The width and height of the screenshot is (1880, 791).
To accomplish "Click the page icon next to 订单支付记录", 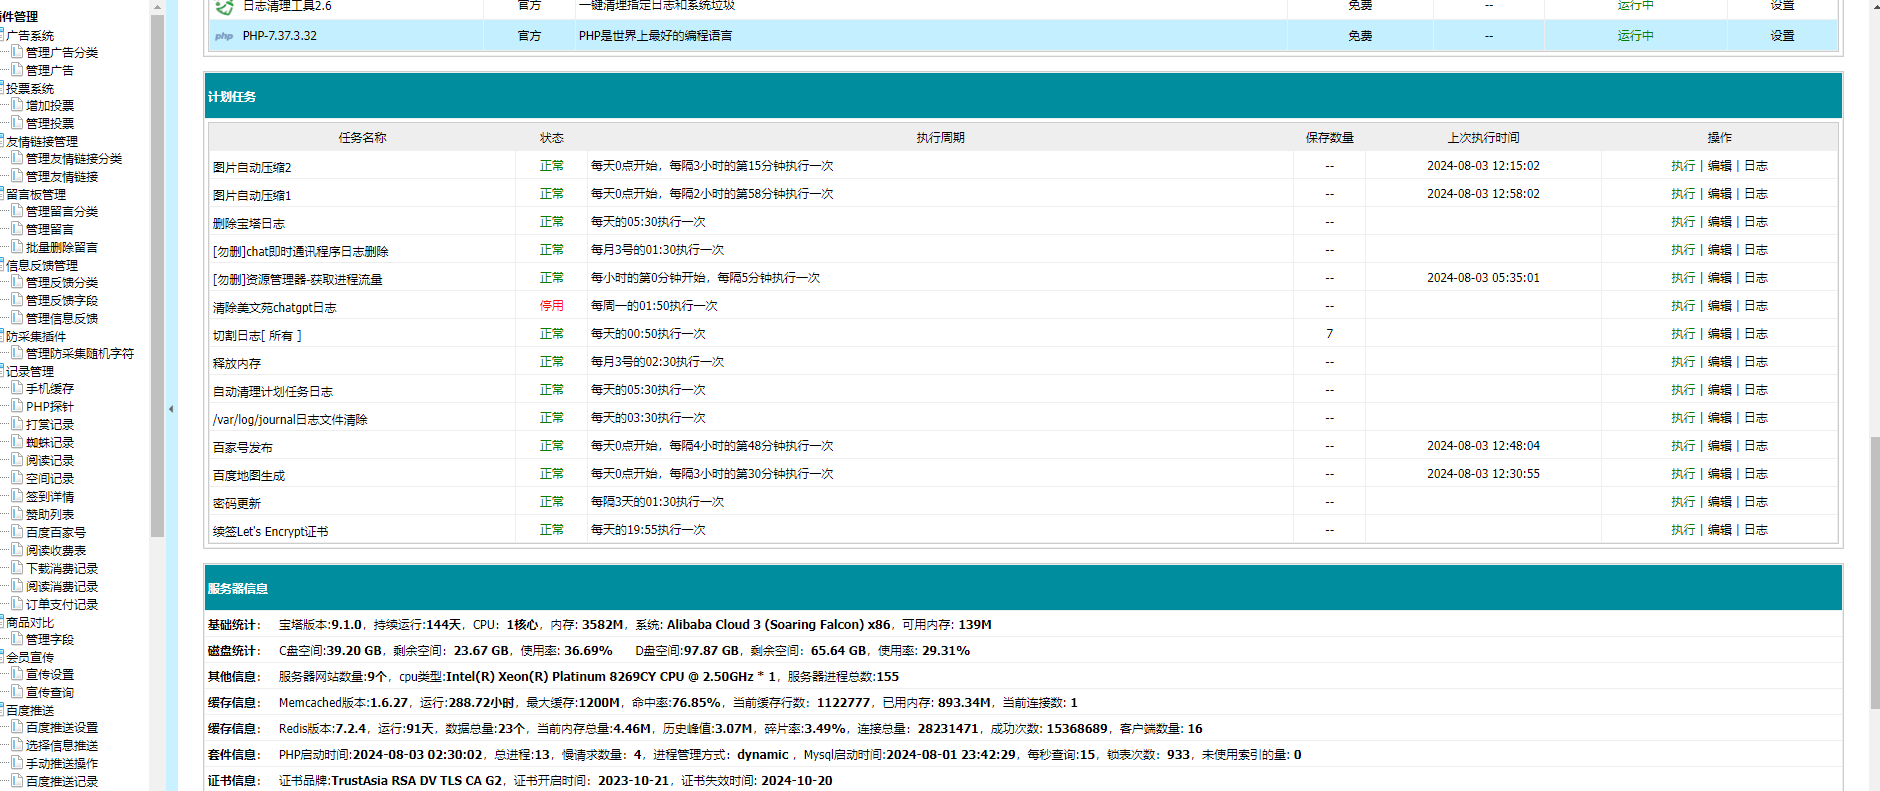I will (x=17, y=604).
